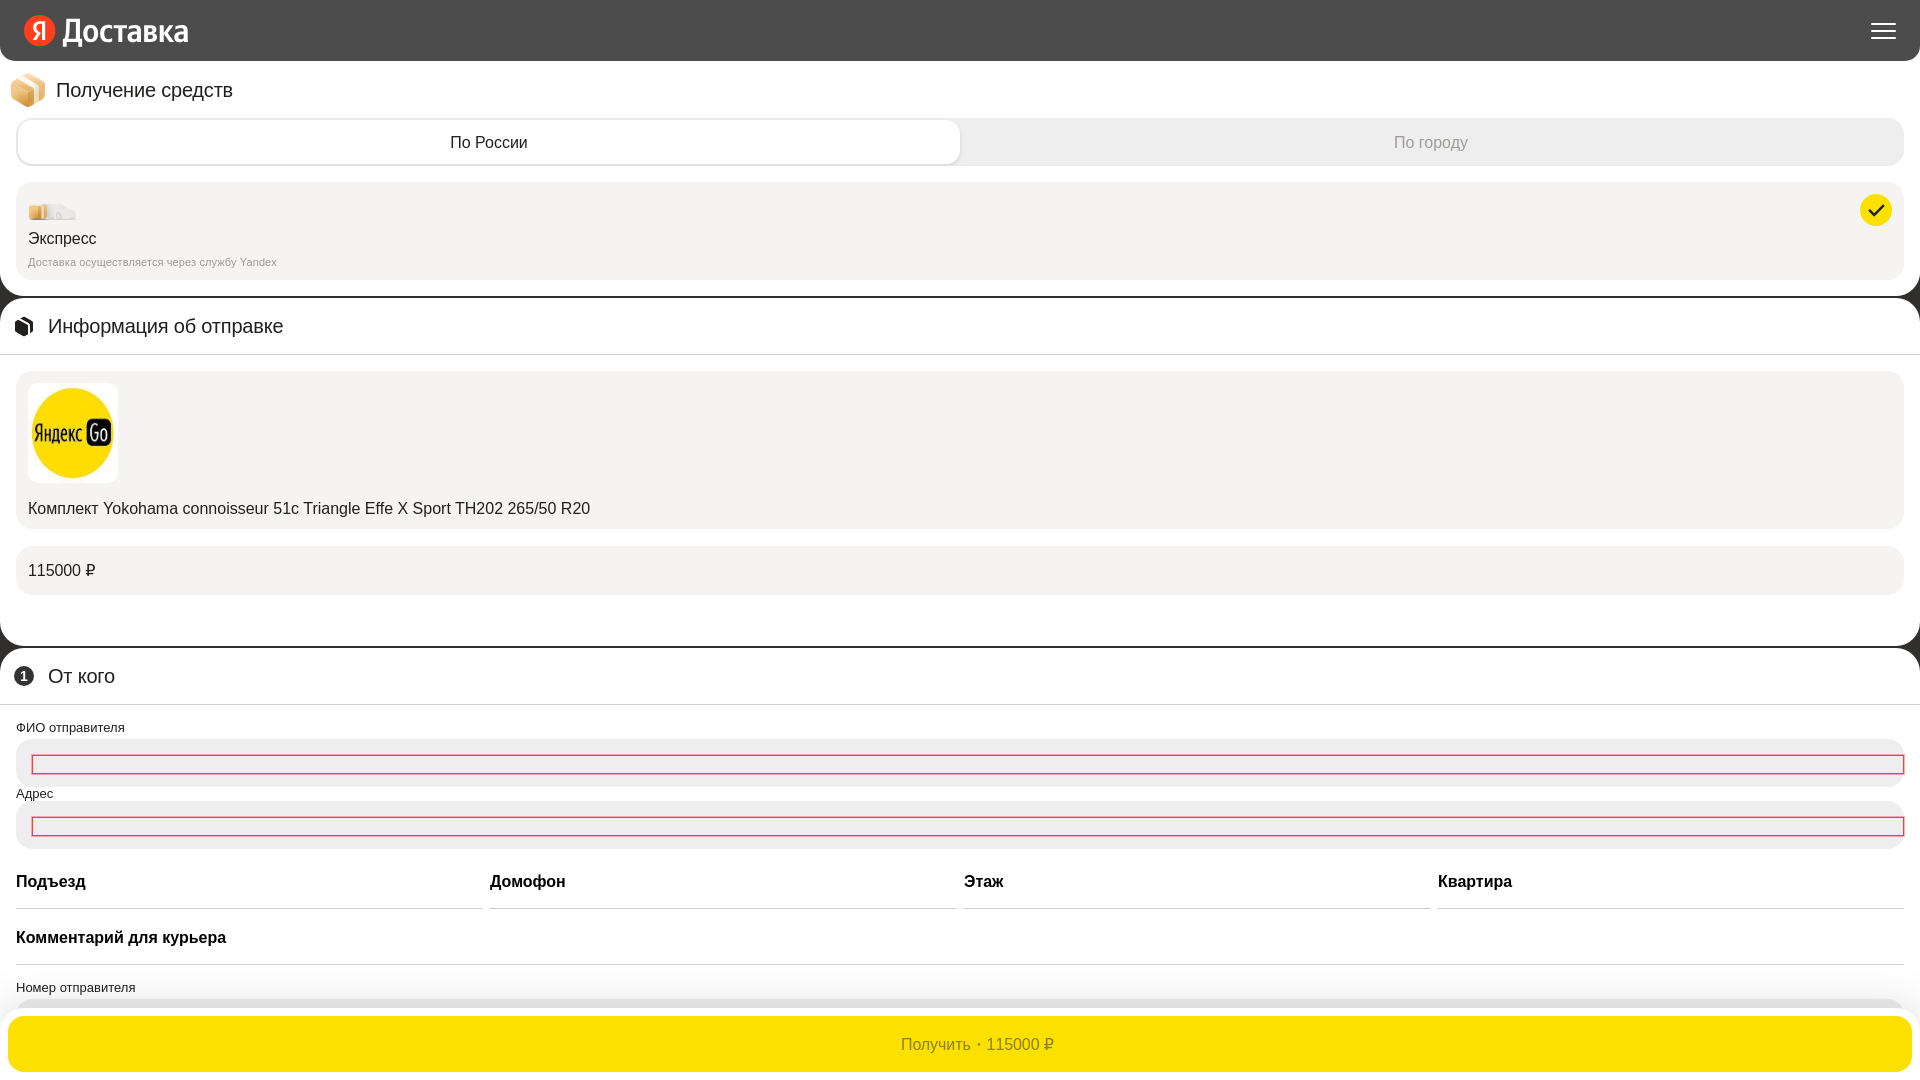The image size is (1920, 1080).
Task: Switch to the По городу tab
Action: point(1431,142)
